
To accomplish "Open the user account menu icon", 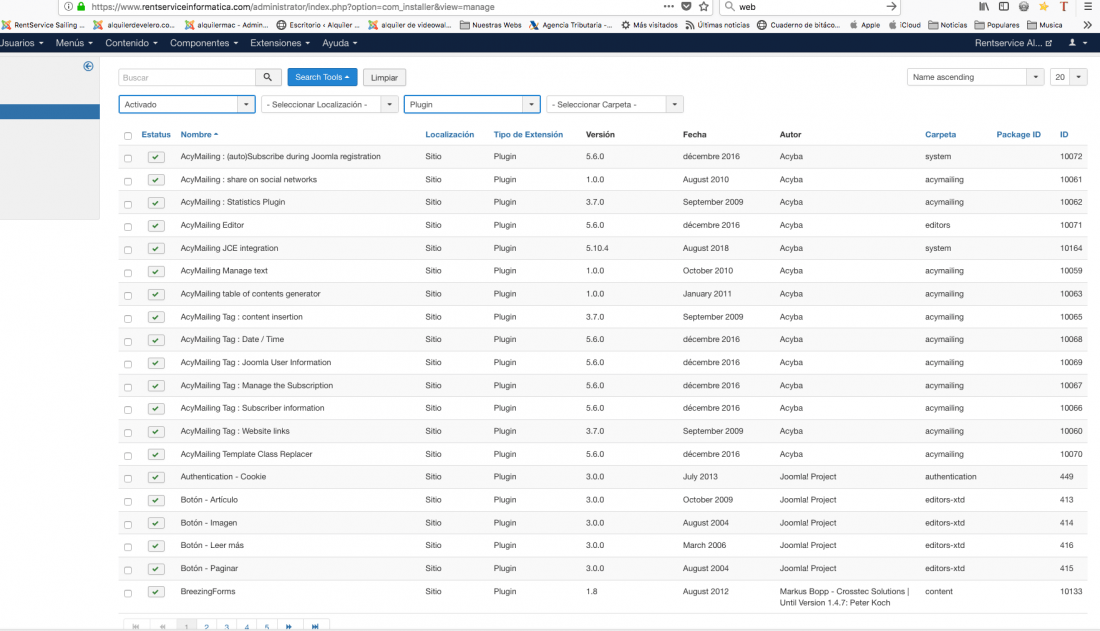I will pyautogui.click(x=1077, y=43).
